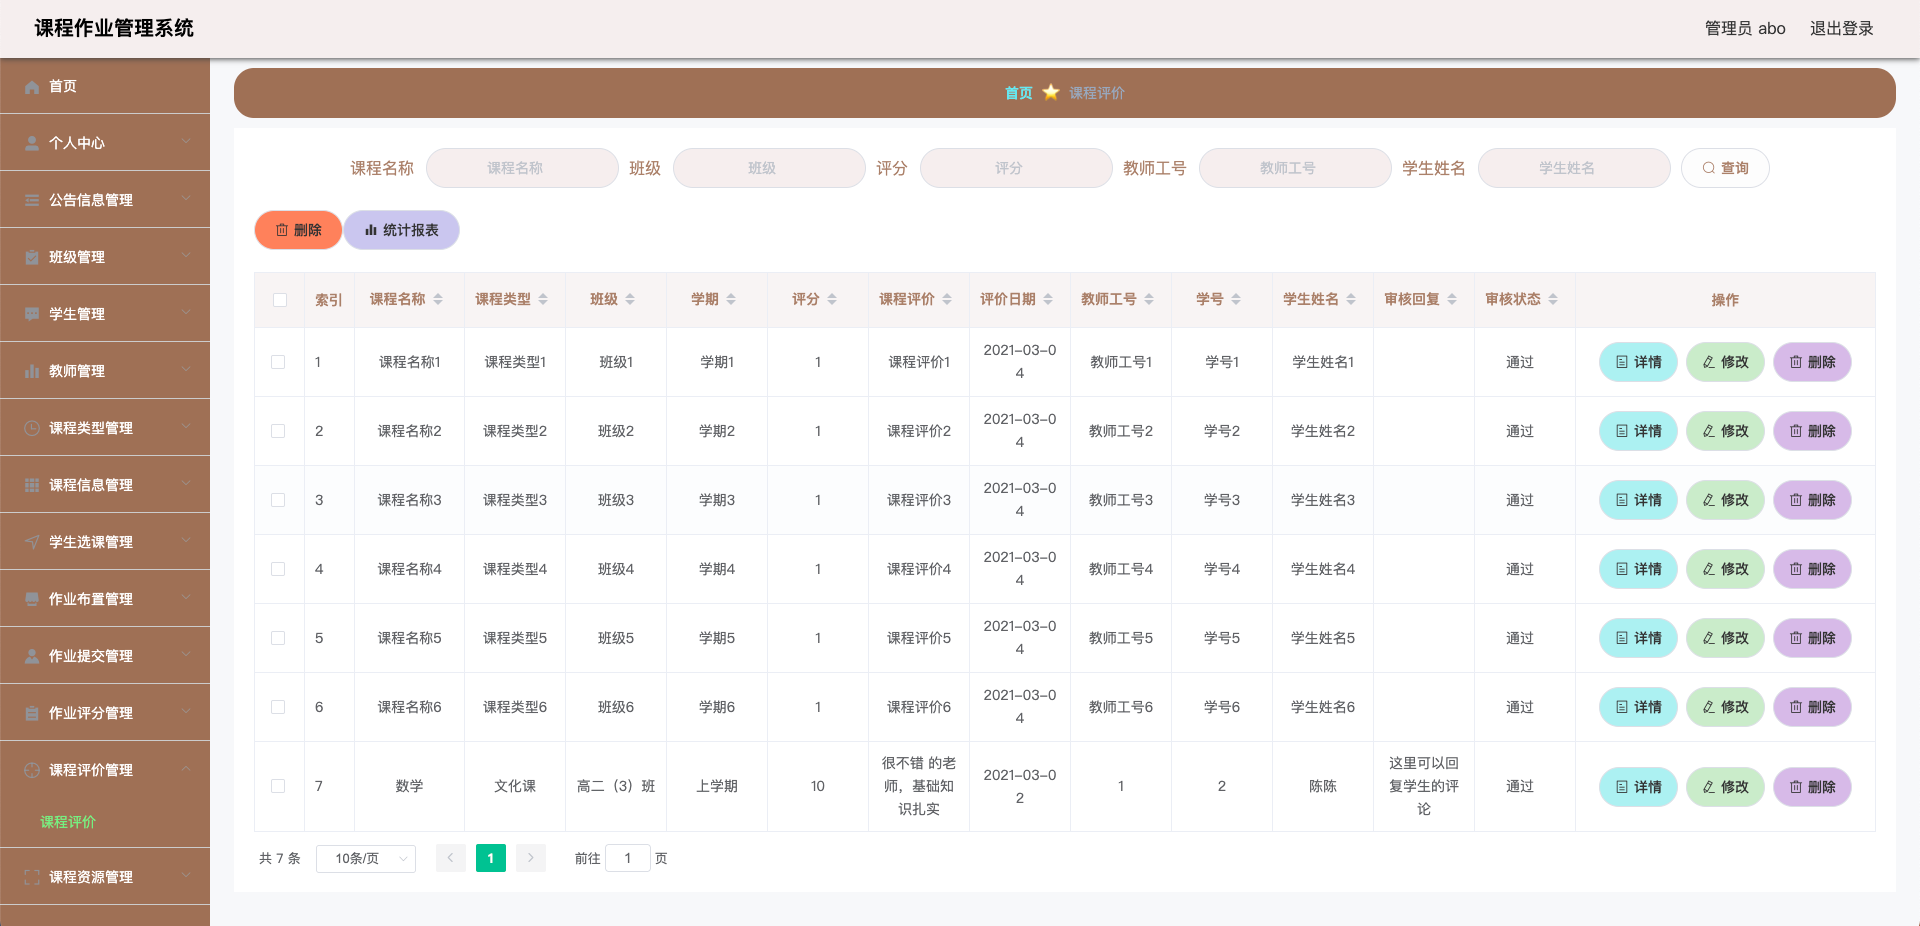Collapse the 课程评价管理 menu chevron
The width and height of the screenshot is (1920, 926).
pyautogui.click(x=186, y=769)
